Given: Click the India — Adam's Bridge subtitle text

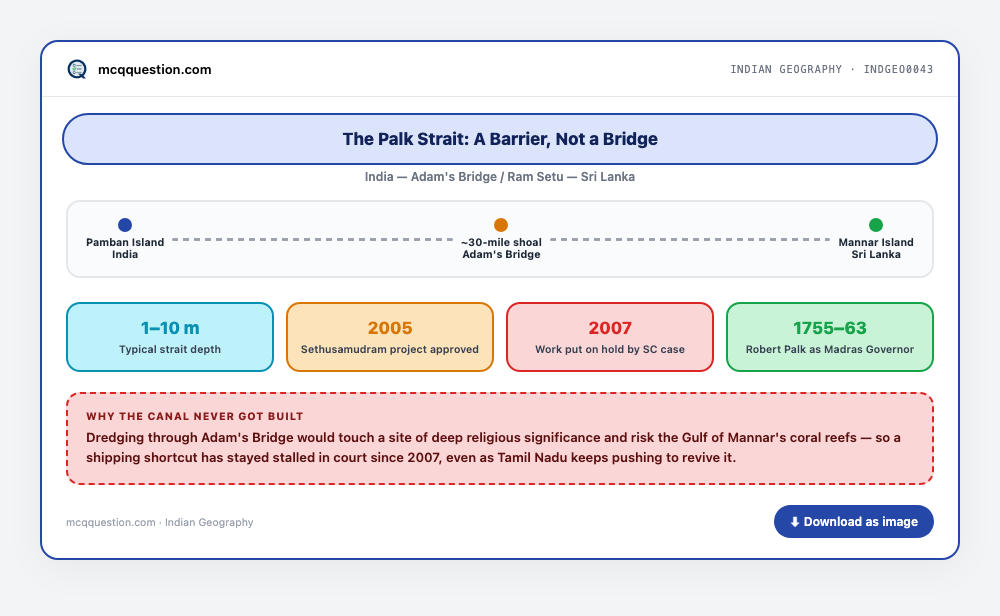Looking at the screenshot, I should tap(500, 177).
